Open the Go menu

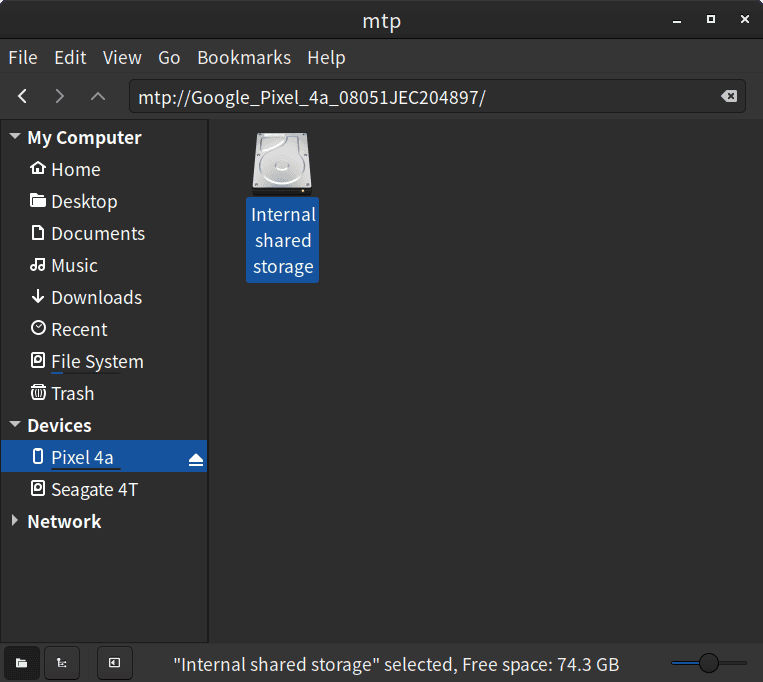tap(169, 58)
